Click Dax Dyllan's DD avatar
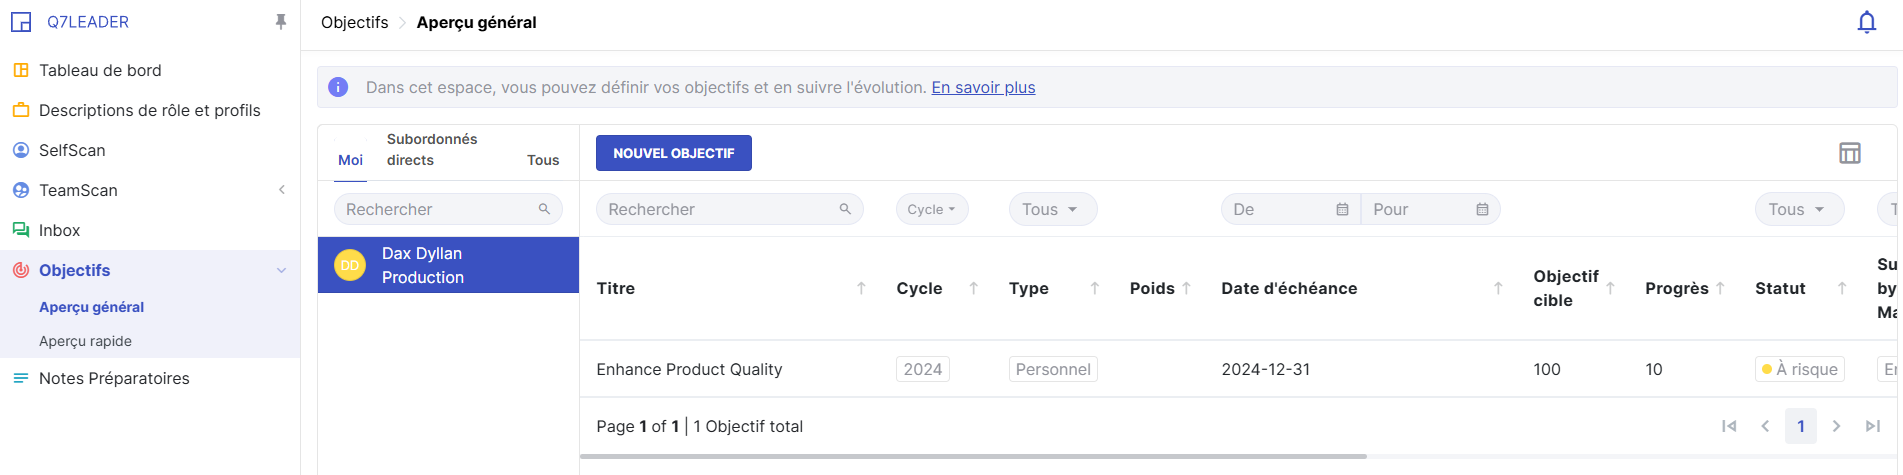The width and height of the screenshot is (1903, 475). pyautogui.click(x=350, y=265)
